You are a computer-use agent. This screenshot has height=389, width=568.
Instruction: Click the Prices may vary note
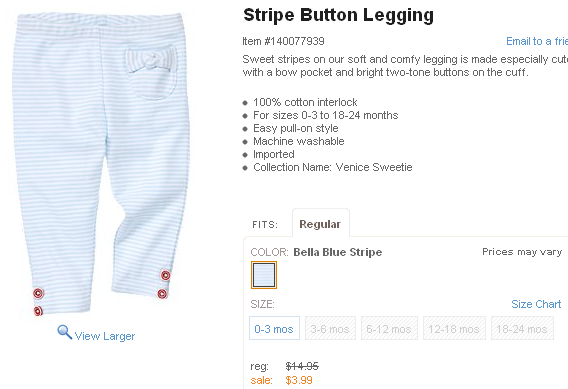point(522,252)
